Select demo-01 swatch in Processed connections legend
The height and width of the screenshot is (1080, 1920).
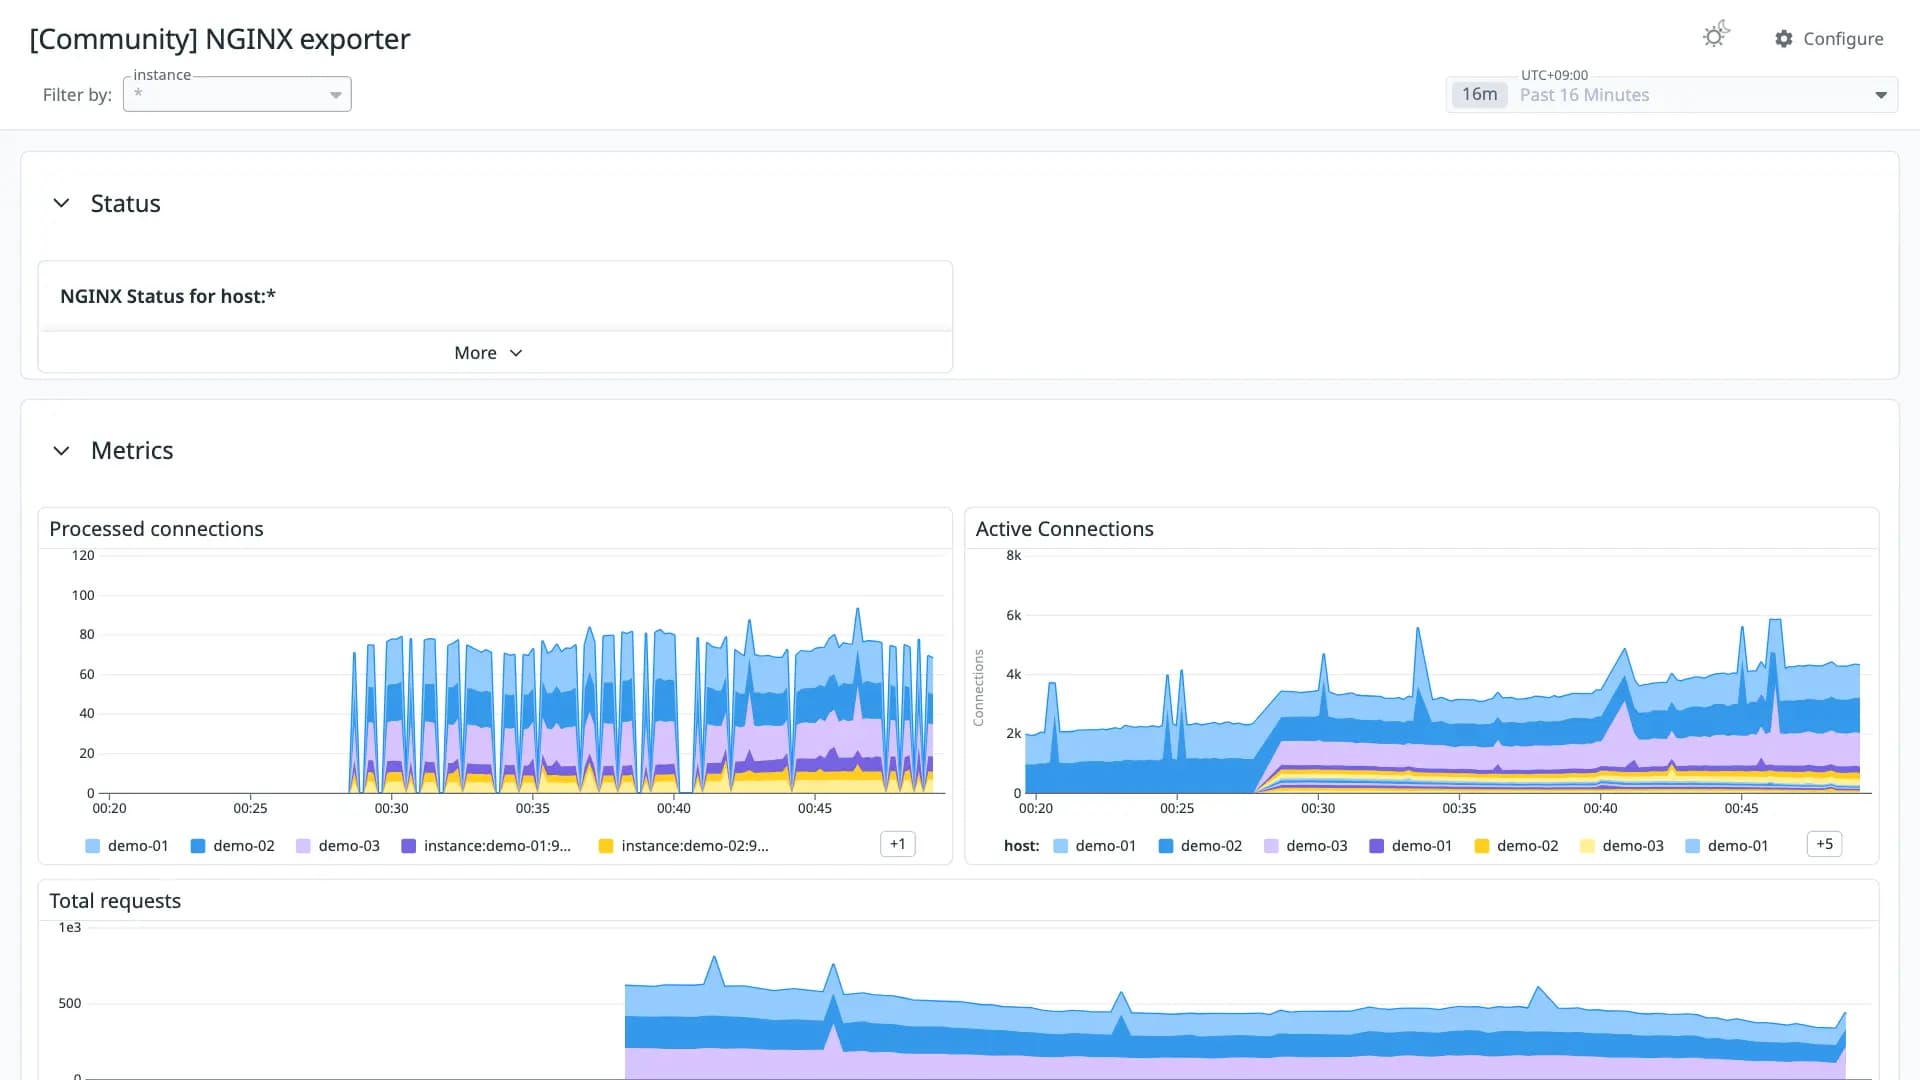coord(93,846)
